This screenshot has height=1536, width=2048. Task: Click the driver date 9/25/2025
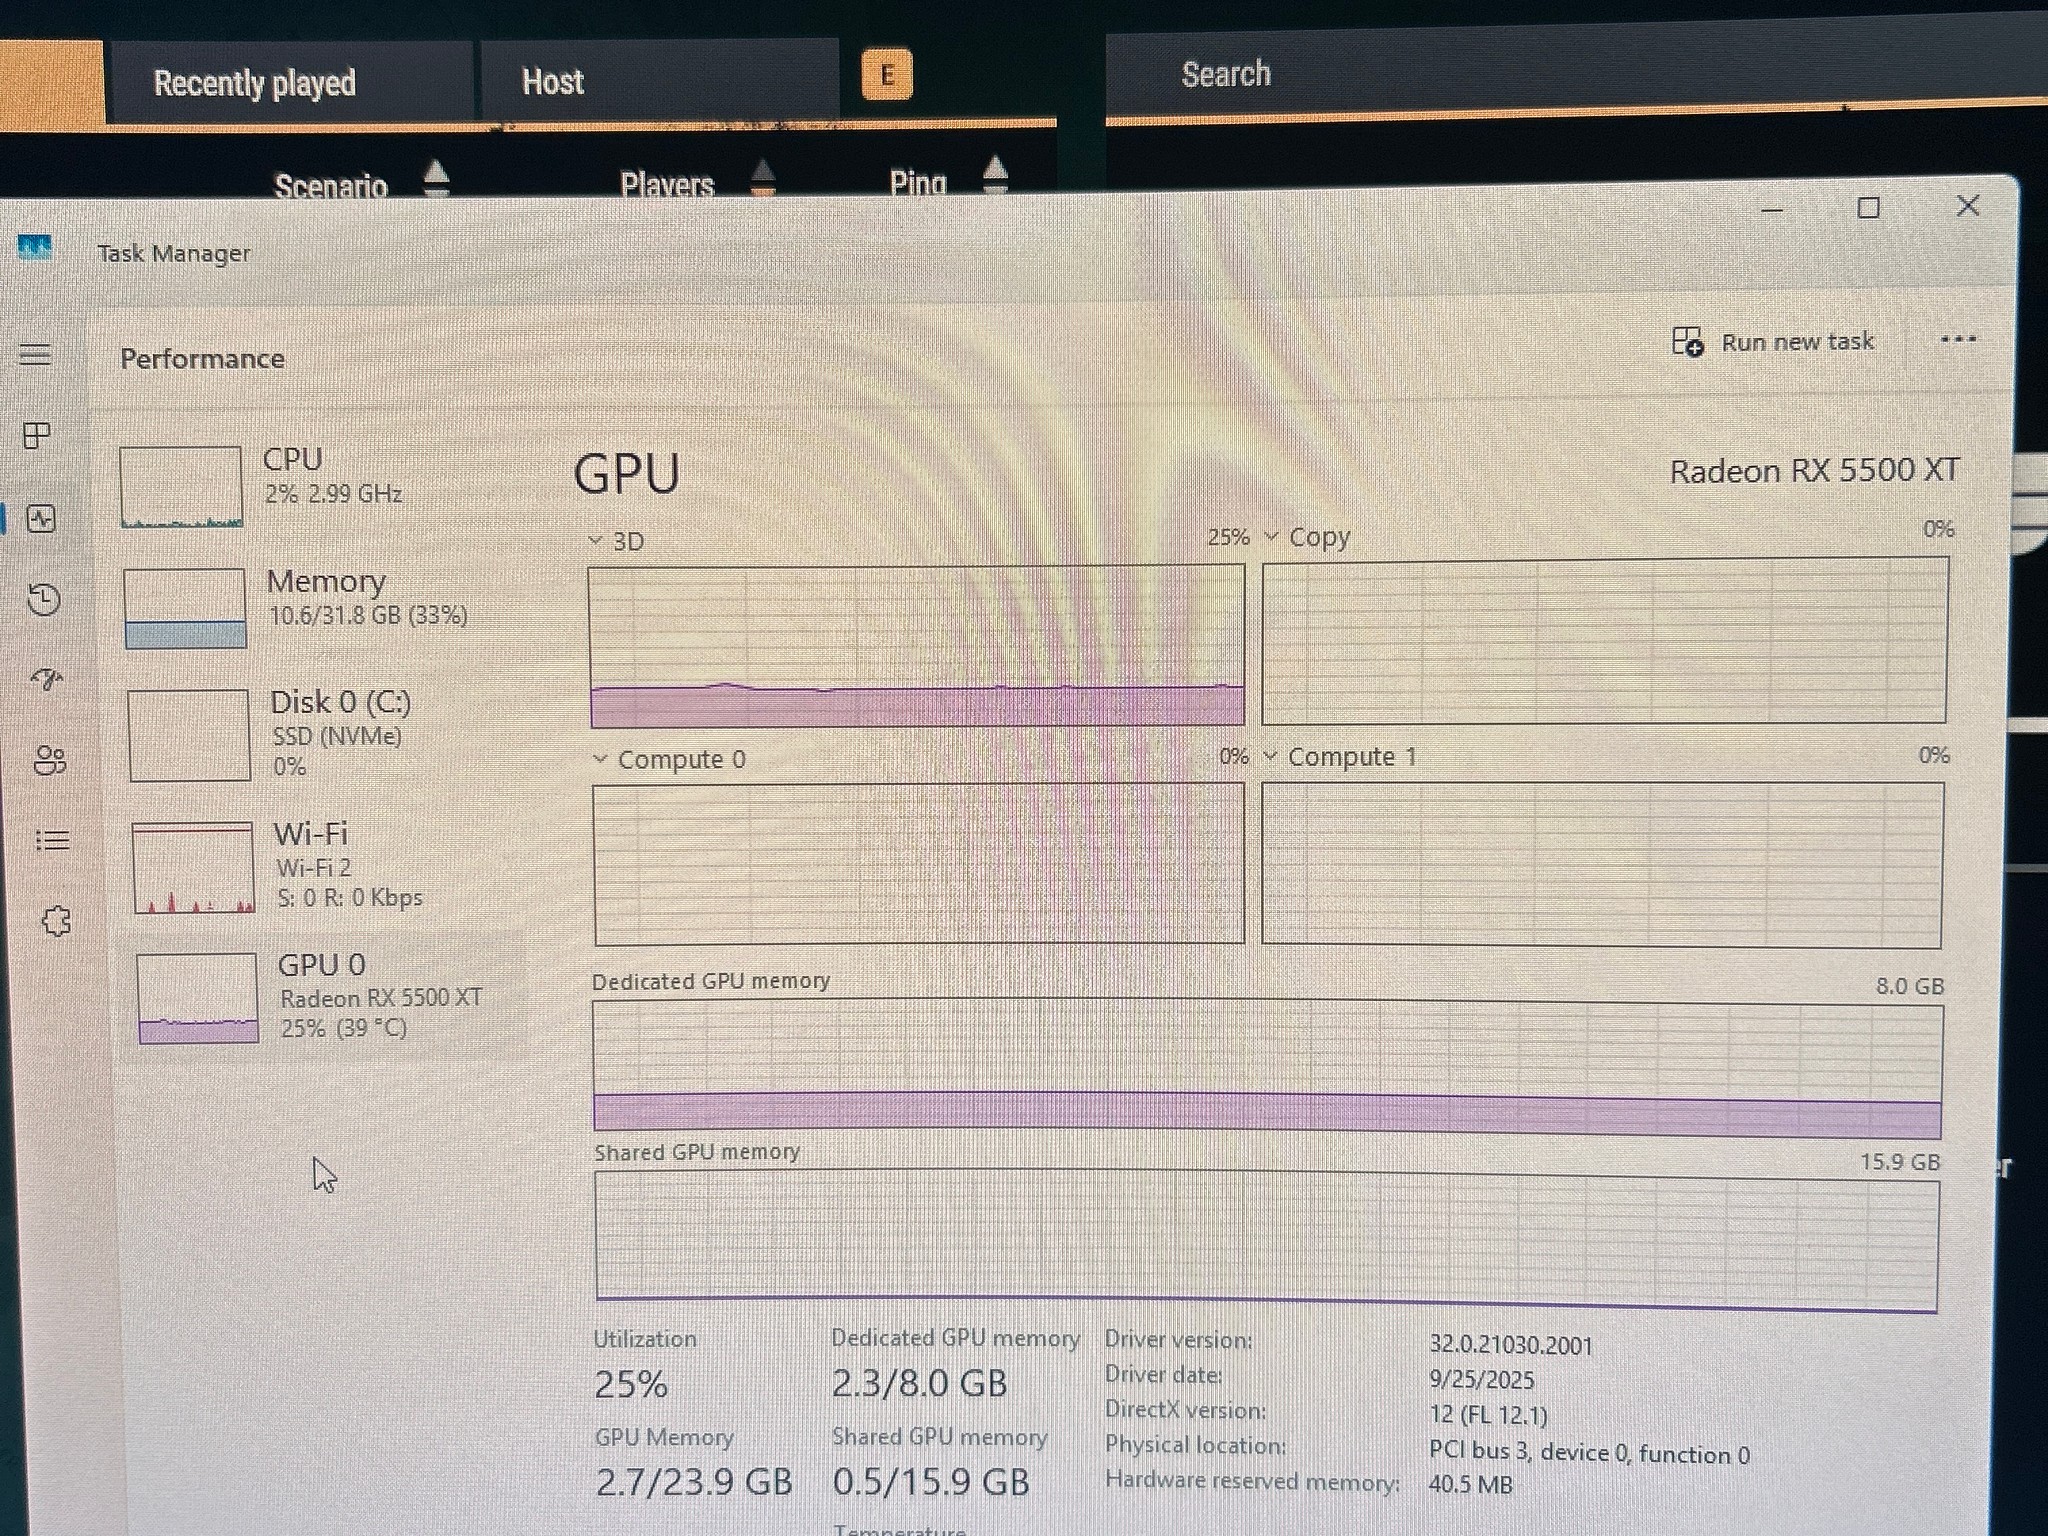click(1481, 1380)
